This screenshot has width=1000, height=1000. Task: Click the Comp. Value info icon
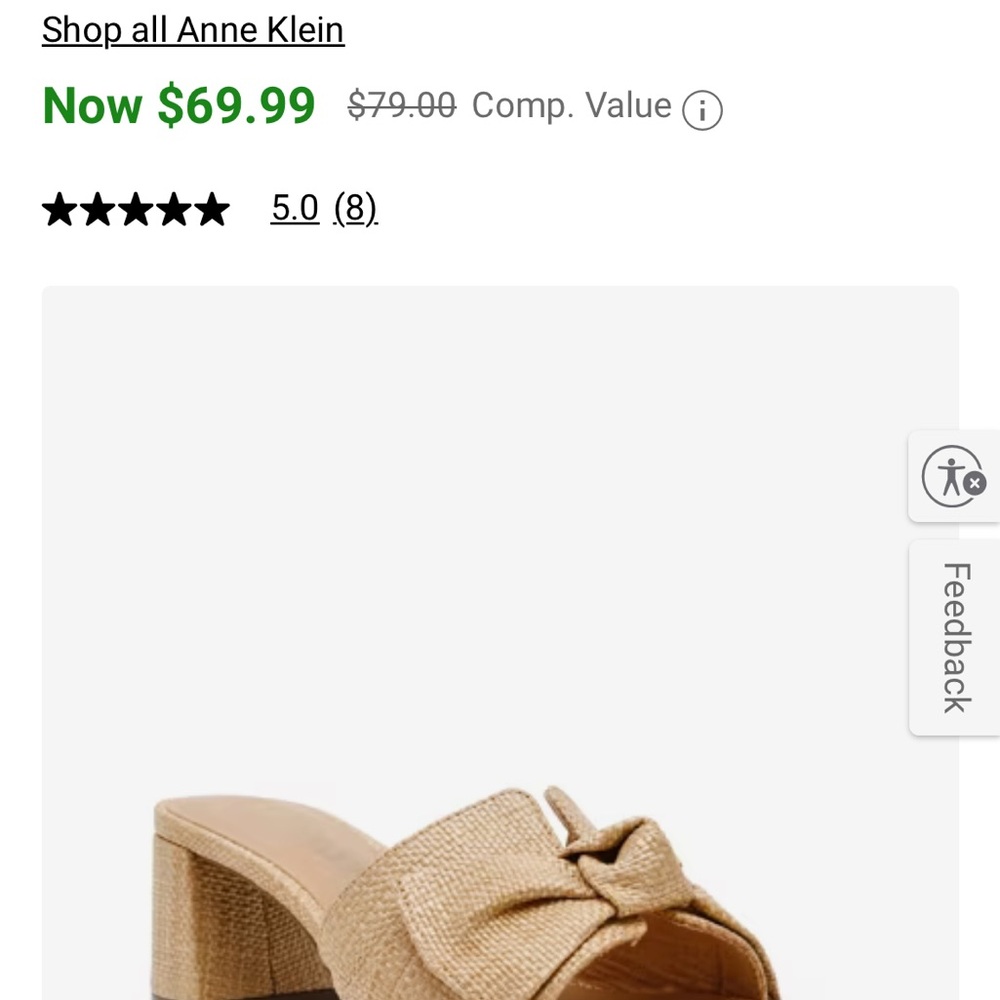[703, 108]
